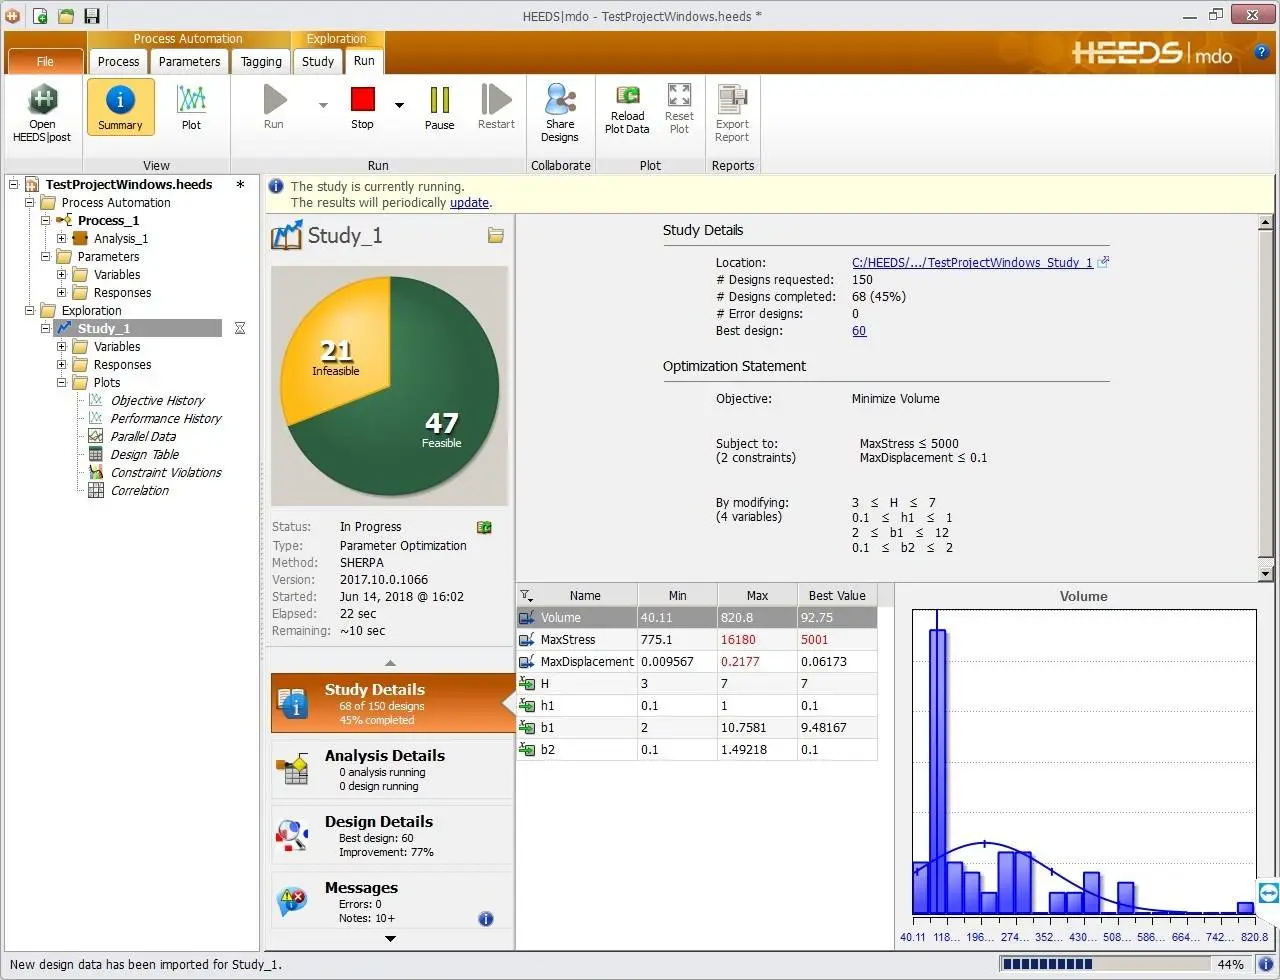Click the open folder icon in title bar
The image size is (1280, 980).
[66, 16]
